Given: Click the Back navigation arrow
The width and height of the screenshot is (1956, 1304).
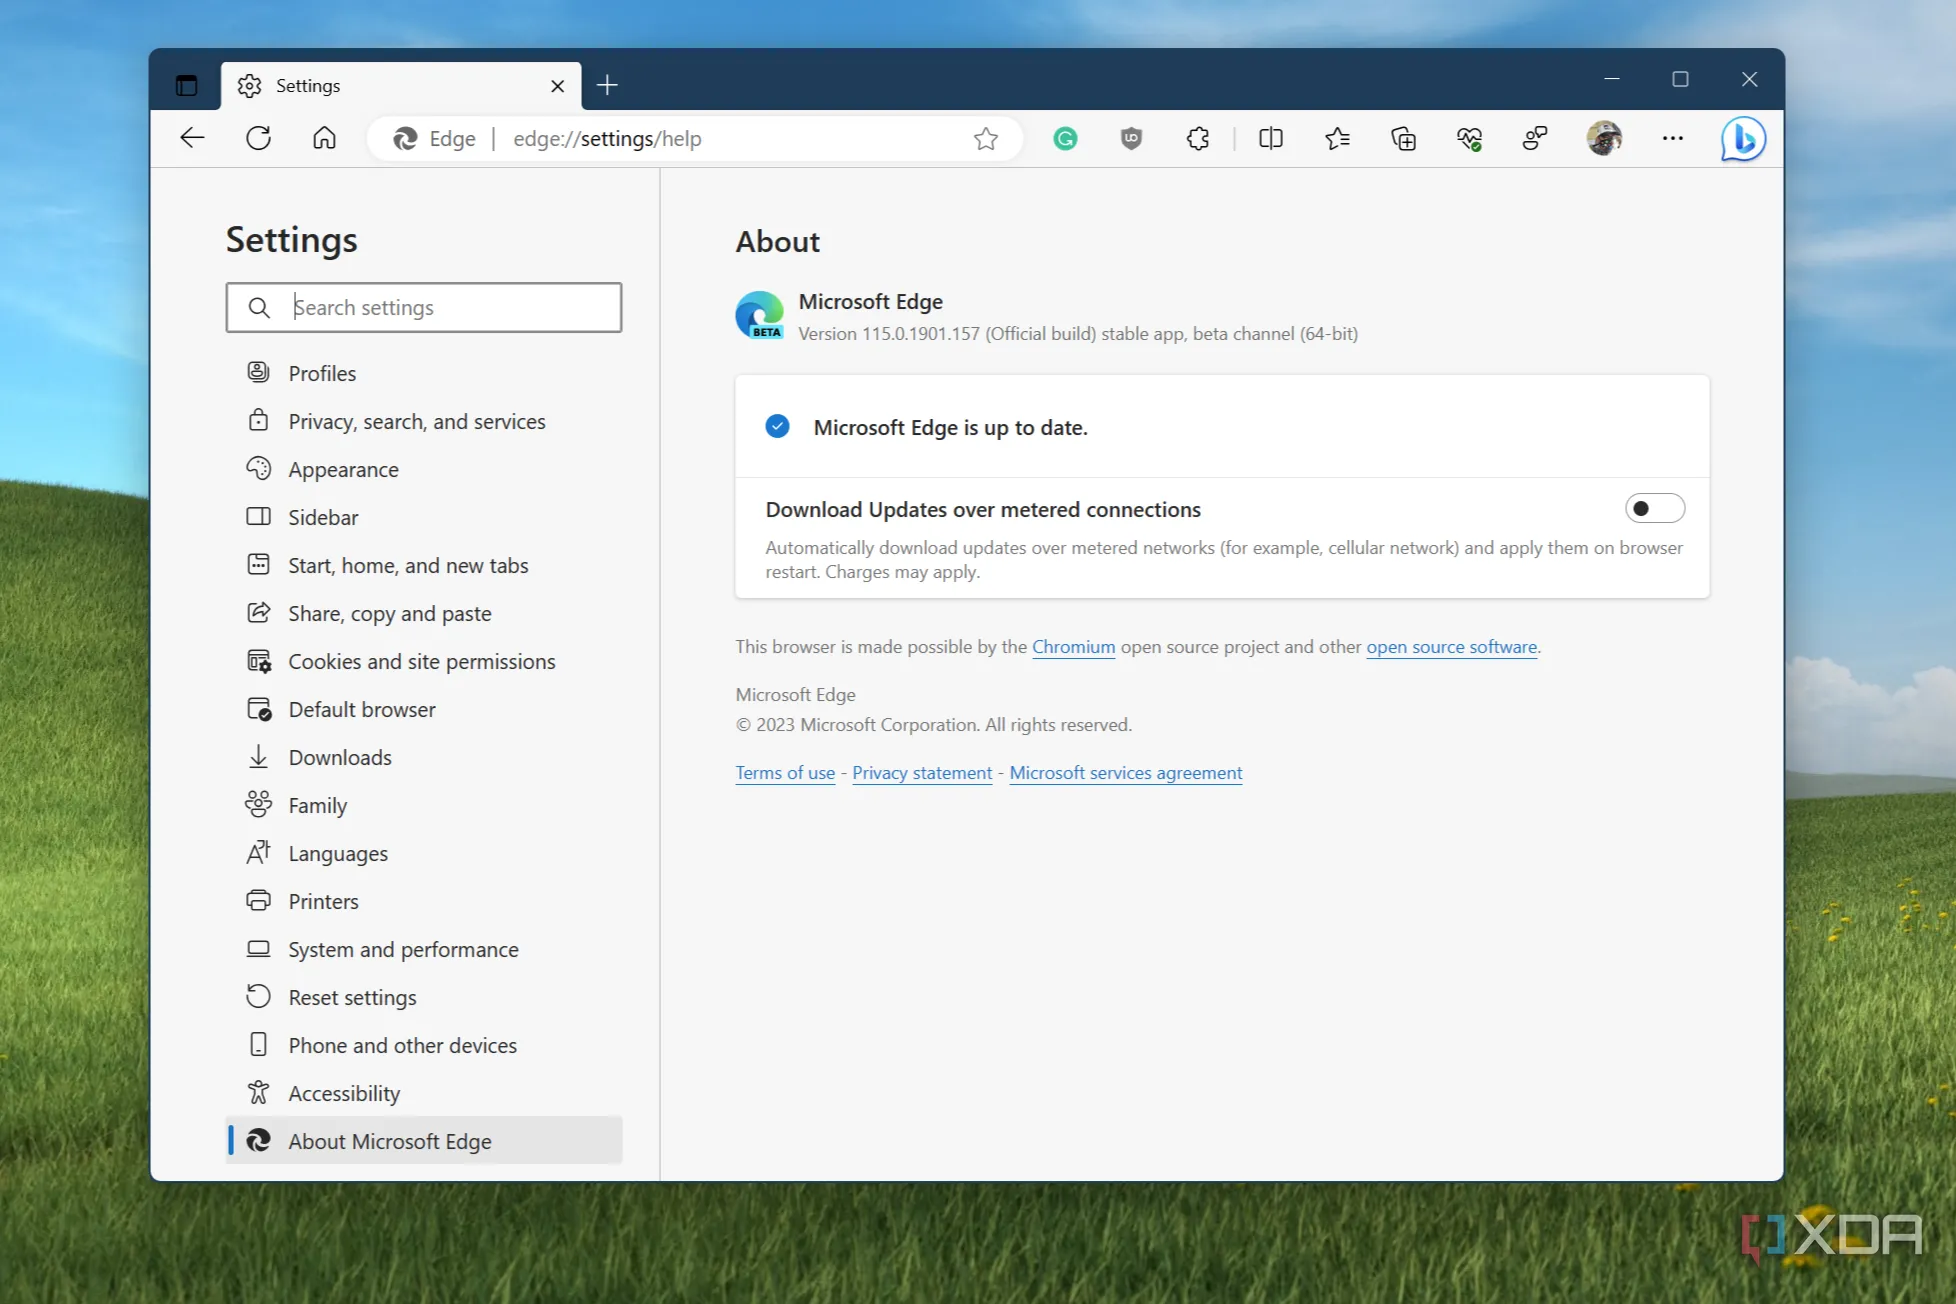Looking at the screenshot, I should click(x=192, y=138).
